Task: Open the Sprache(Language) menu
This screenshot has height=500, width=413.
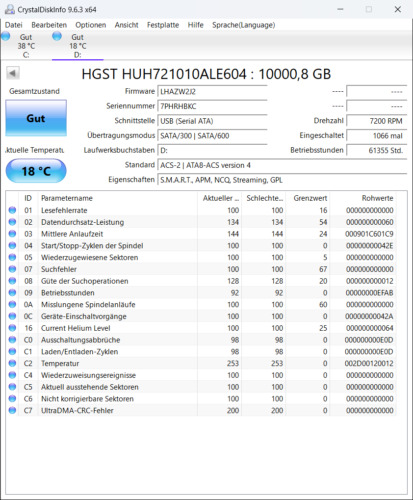Action: (243, 25)
